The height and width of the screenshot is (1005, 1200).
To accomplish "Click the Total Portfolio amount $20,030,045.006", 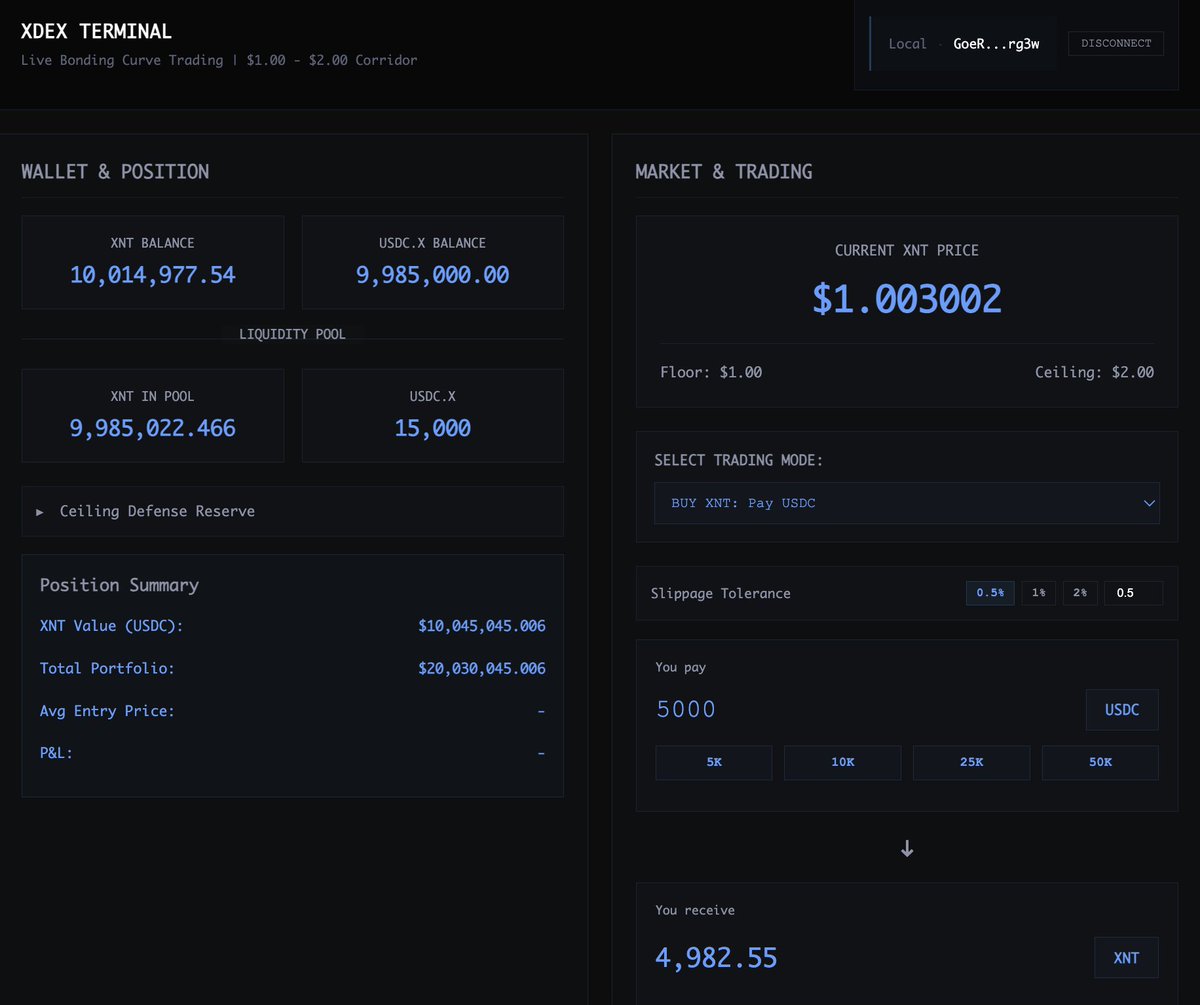I will (x=482, y=668).
